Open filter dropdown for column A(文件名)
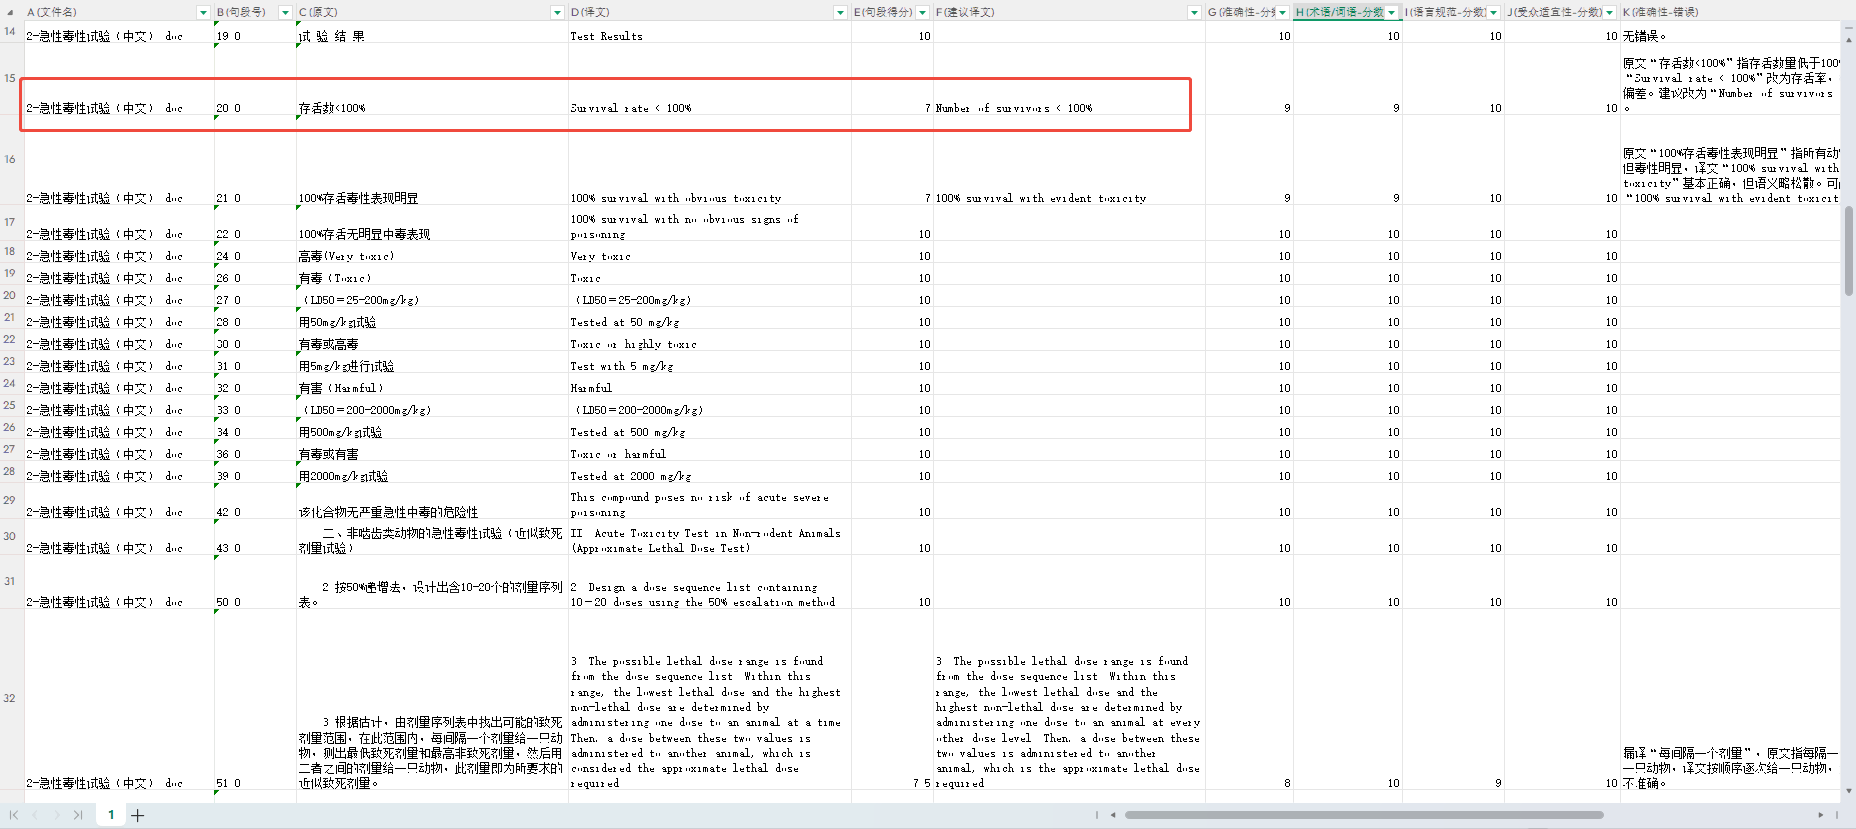 pyautogui.click(x=203, y=12)
